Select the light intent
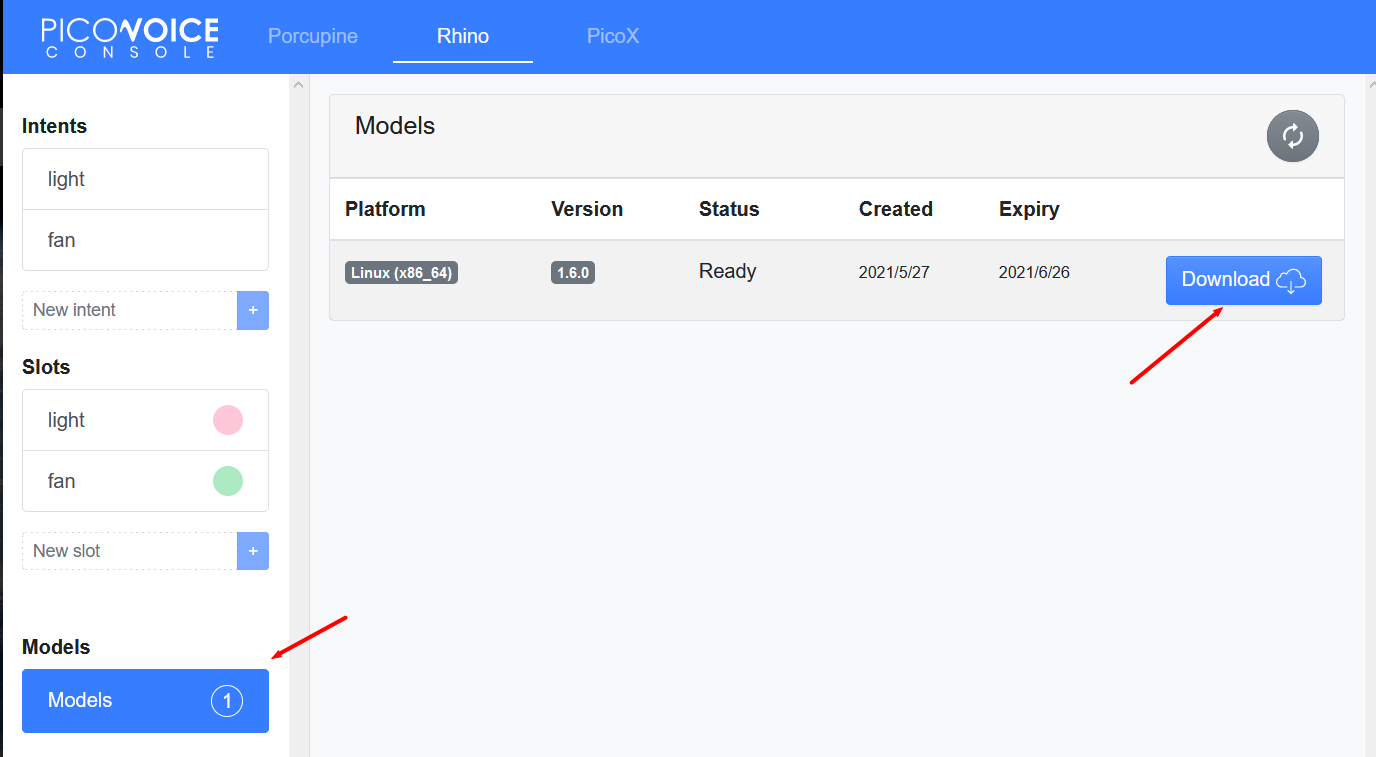 [x=145, y=179]
